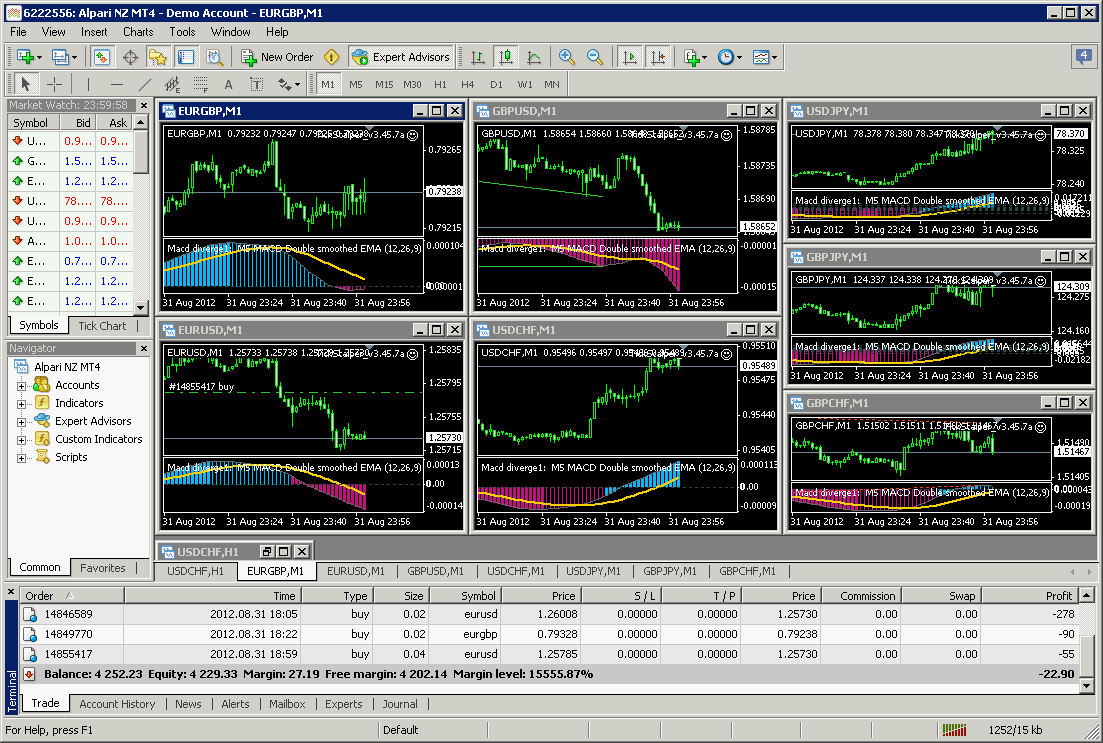The width and height of the screenshot is (1103, 743).
Task: Select the Crosshair cursor tool
Action: (x=55, y=84)
